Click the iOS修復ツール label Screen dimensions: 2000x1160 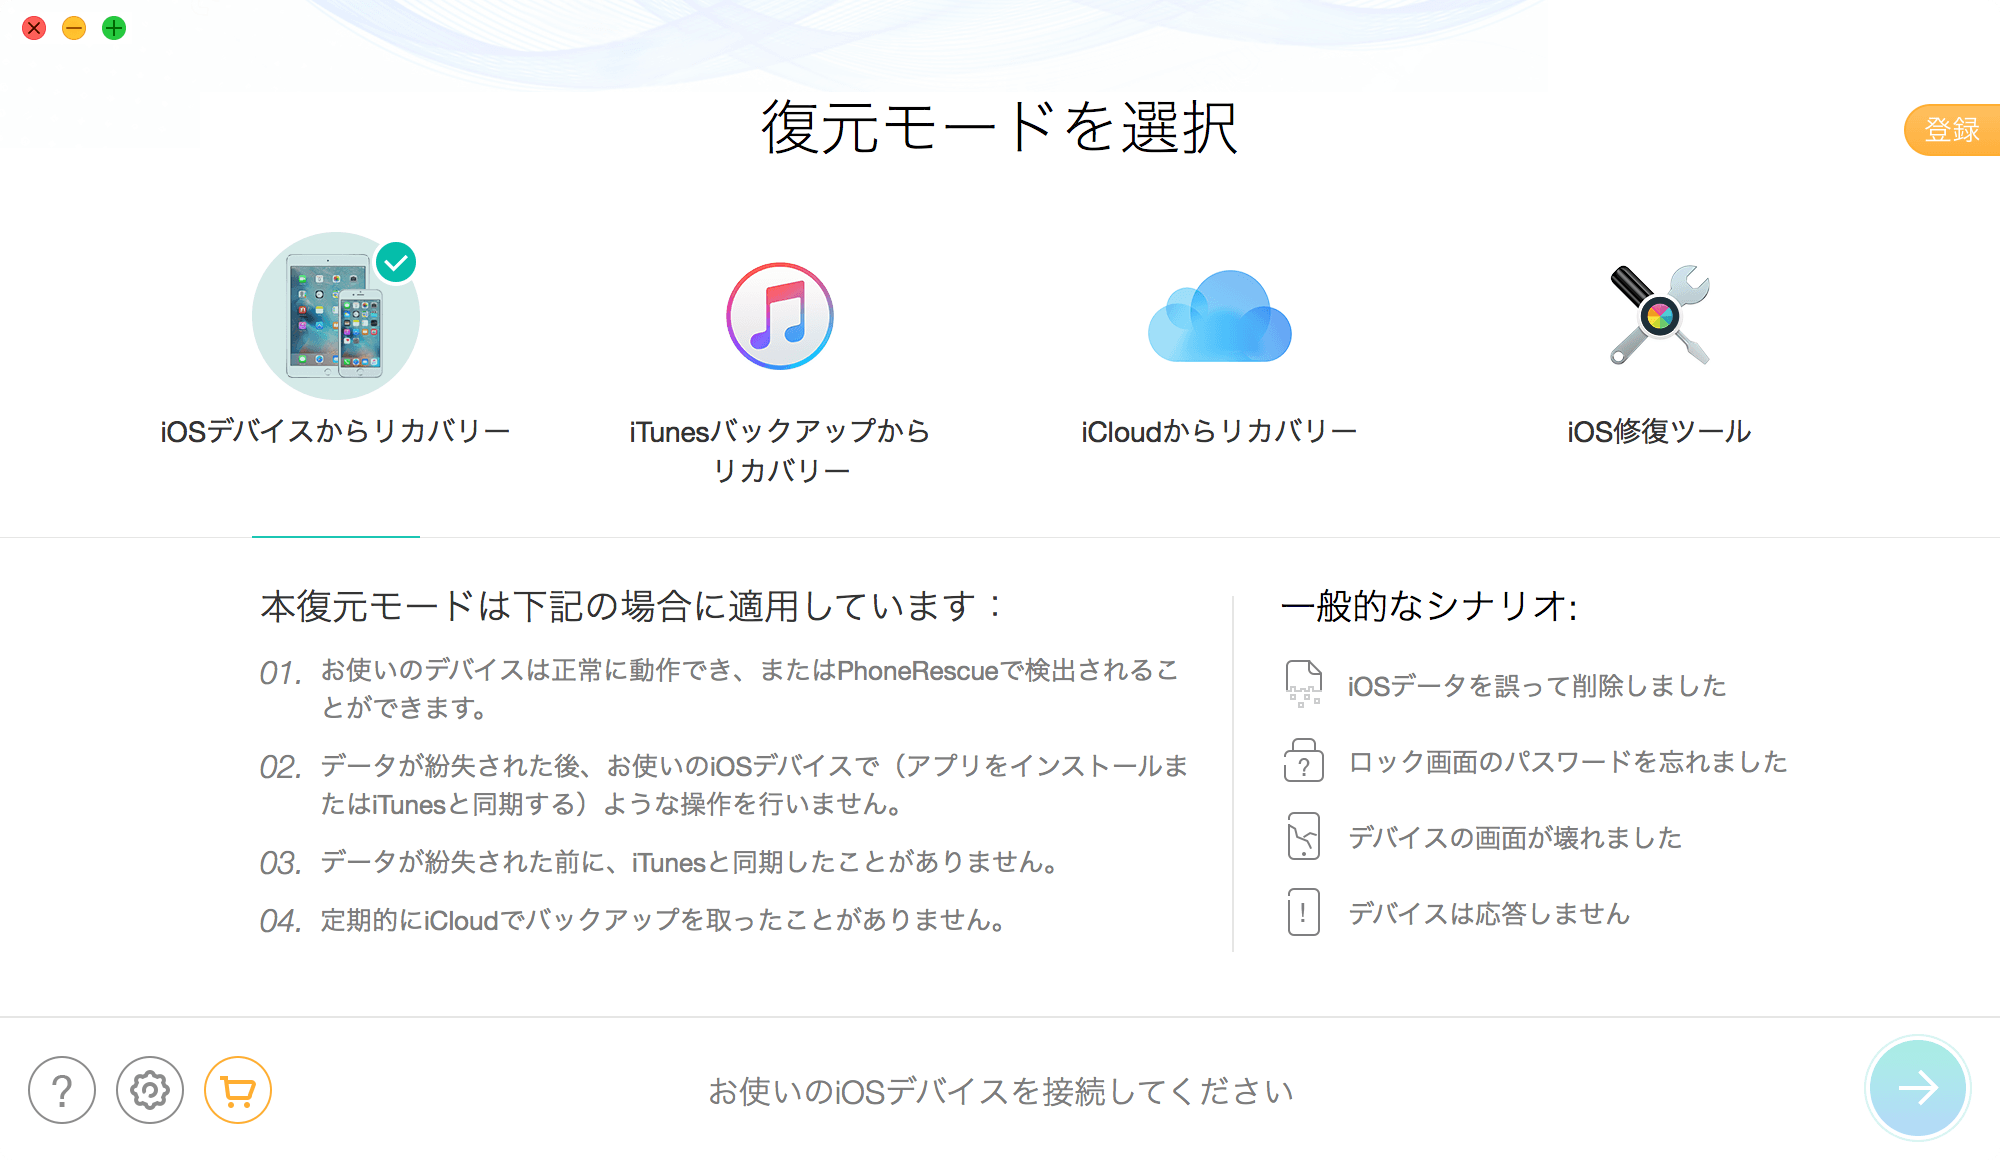coord(1660,431)
